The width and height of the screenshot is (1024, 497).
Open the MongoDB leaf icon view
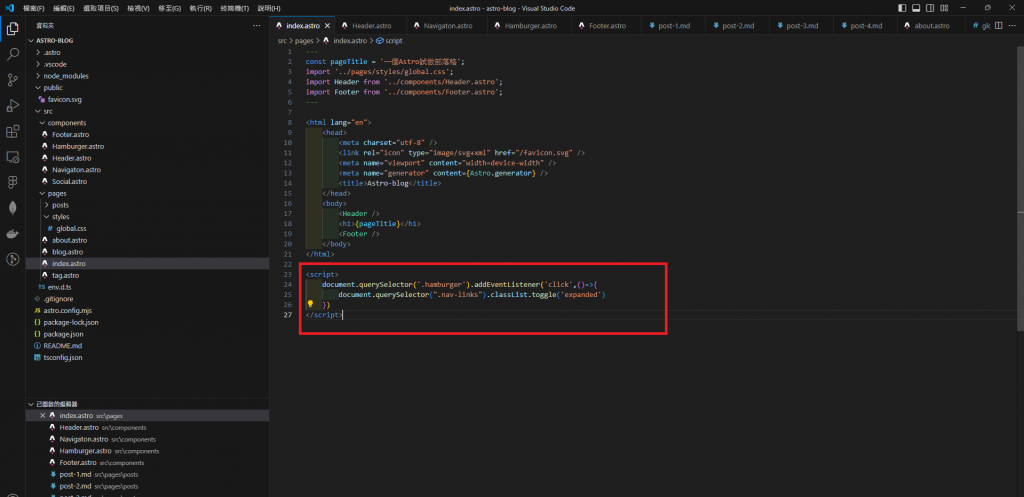(12, 208)
